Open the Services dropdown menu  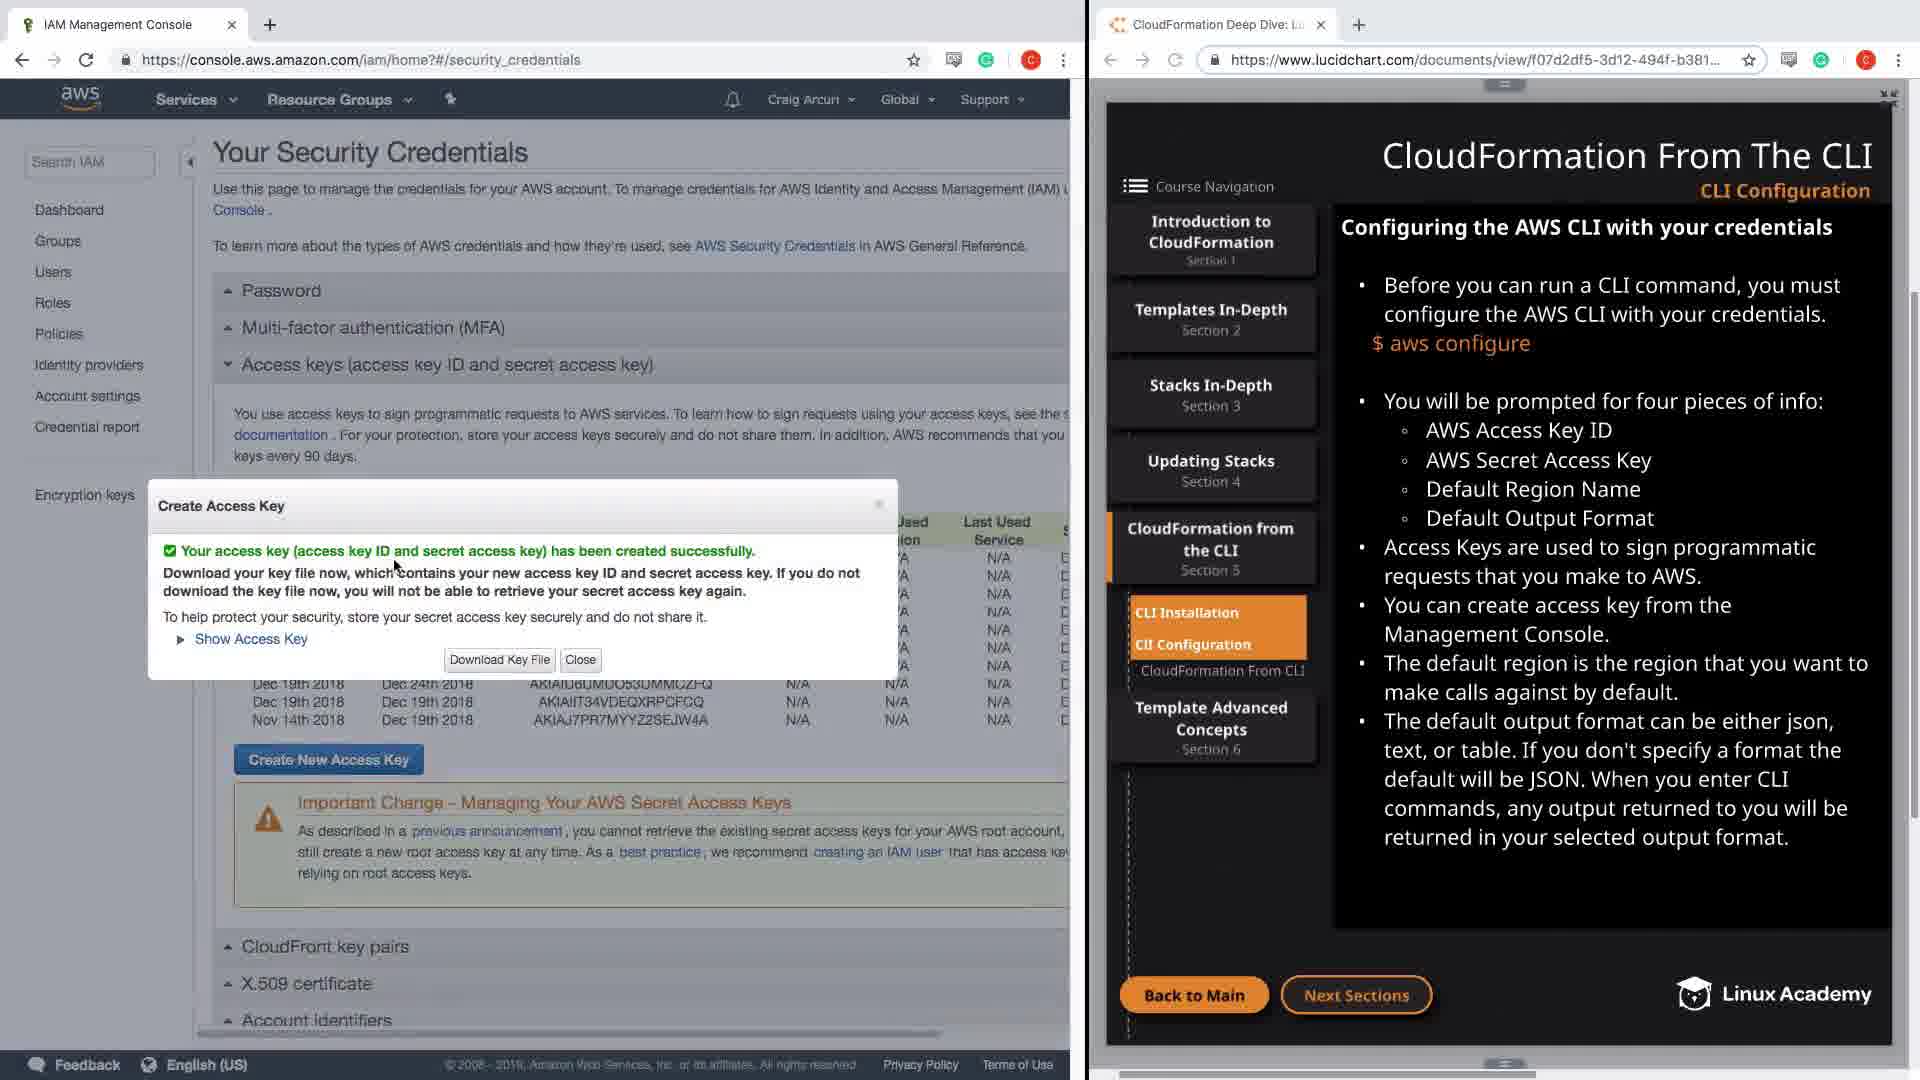click(x=196, y=100)
